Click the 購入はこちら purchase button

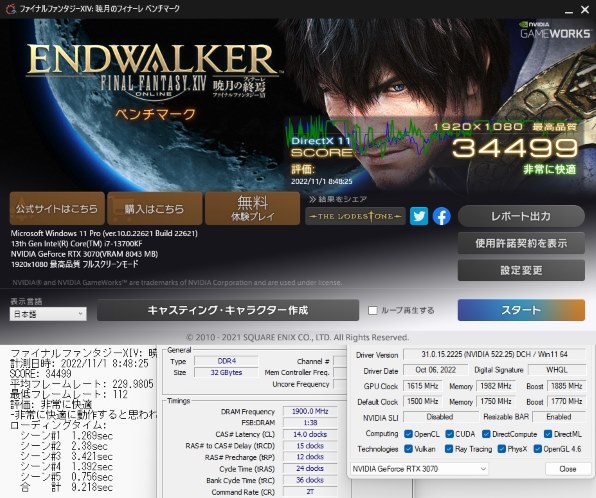pyautogui.click(x=154, y=208)
